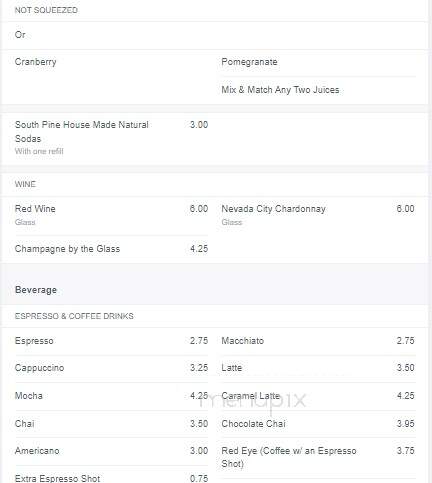
Task: Click the Americano item
Action: click(111, 451)
